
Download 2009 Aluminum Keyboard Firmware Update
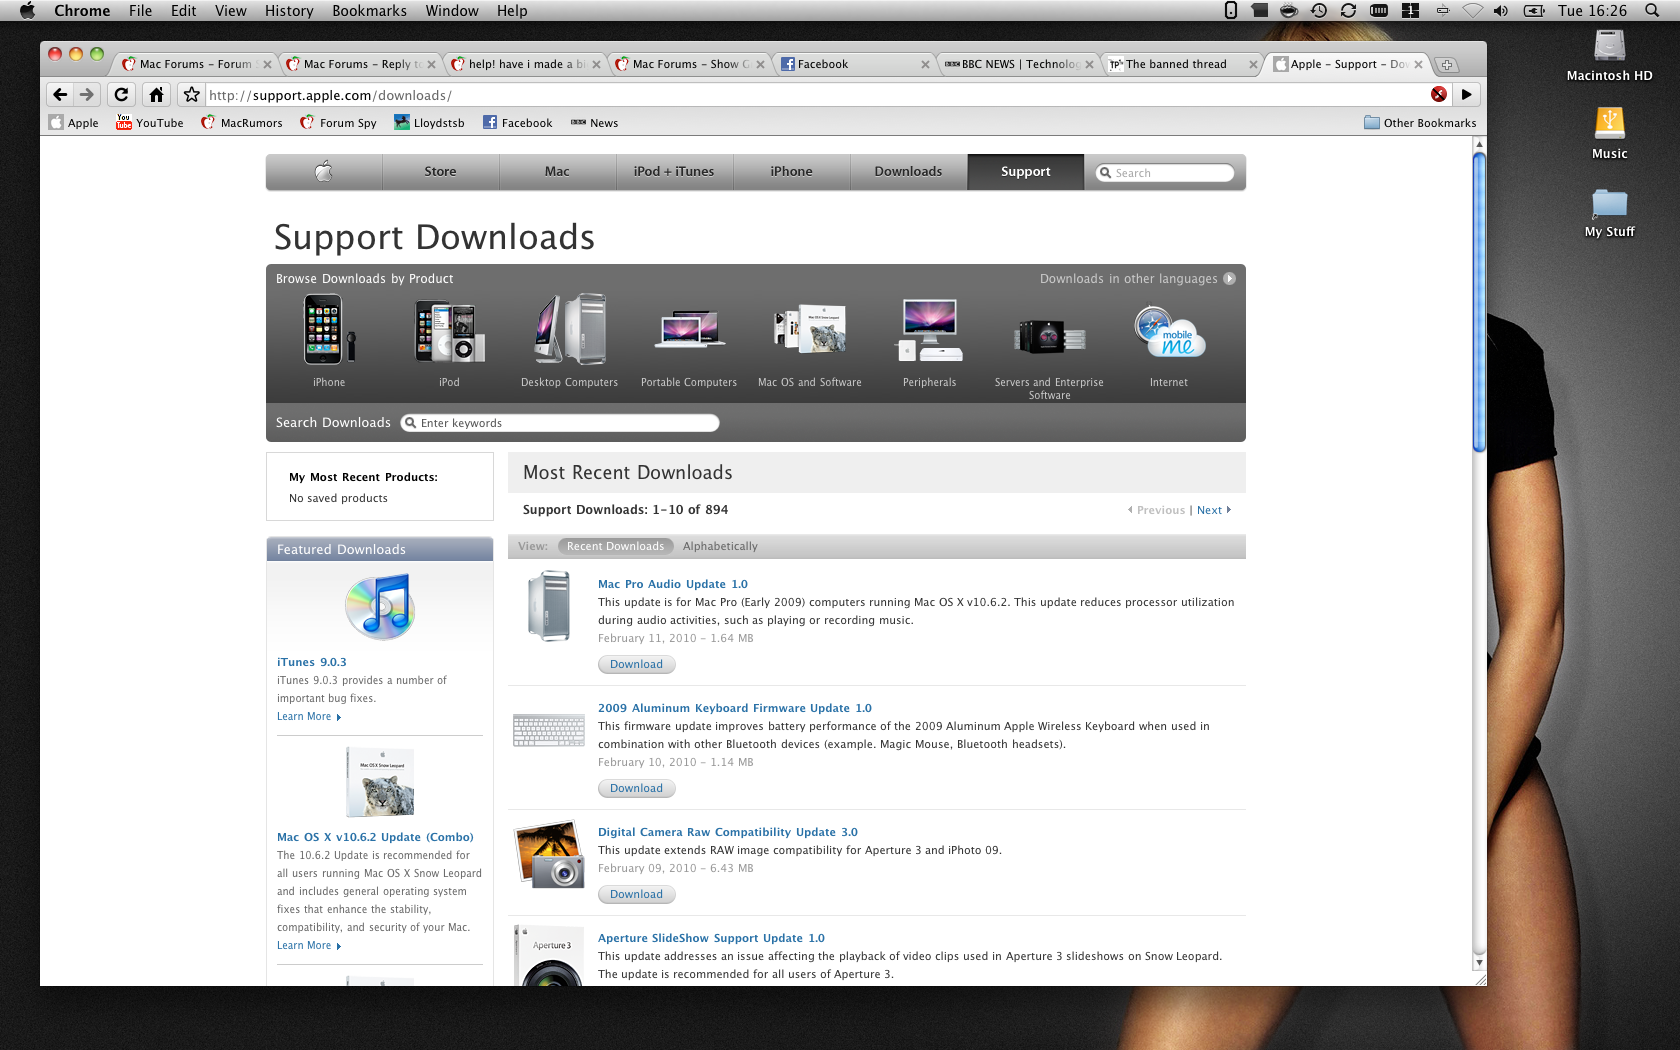[x=636, y=788]
